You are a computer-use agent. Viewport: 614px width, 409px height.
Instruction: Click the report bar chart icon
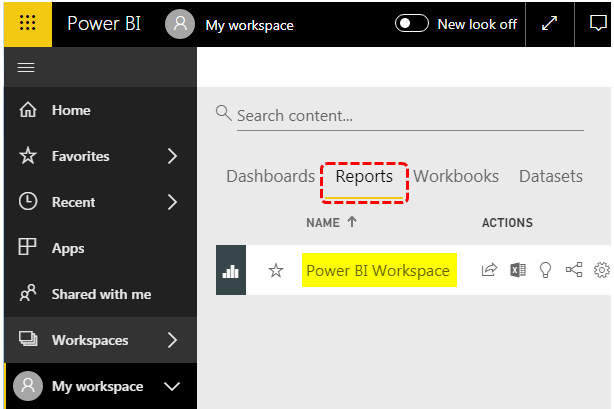click(231, 270)
